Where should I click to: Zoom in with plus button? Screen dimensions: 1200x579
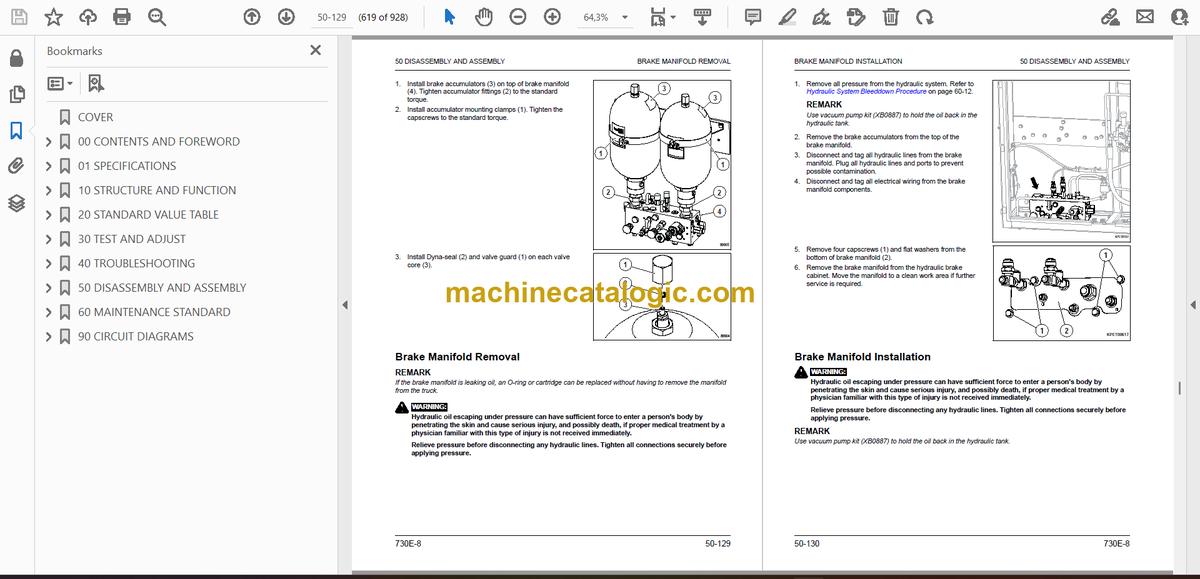pyautogui.click(x=552, y=17)
